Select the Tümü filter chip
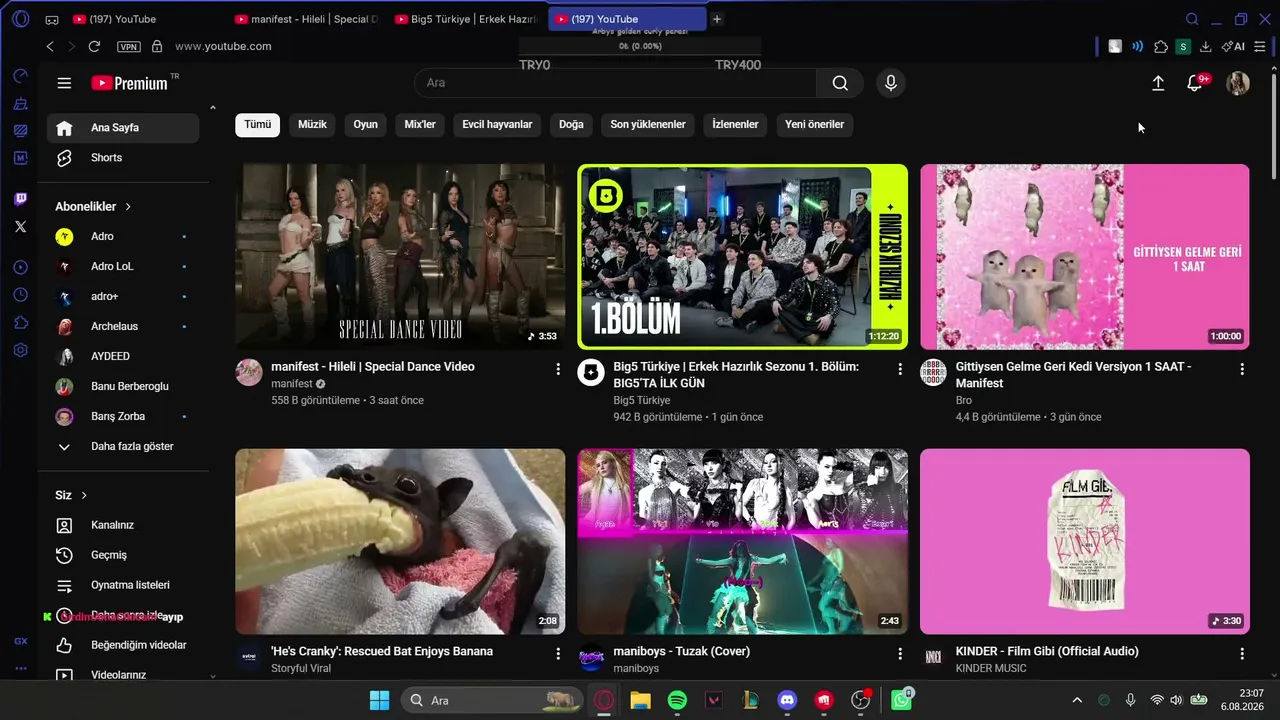This screenshot has height=720, width=1280. click(258, 124)
